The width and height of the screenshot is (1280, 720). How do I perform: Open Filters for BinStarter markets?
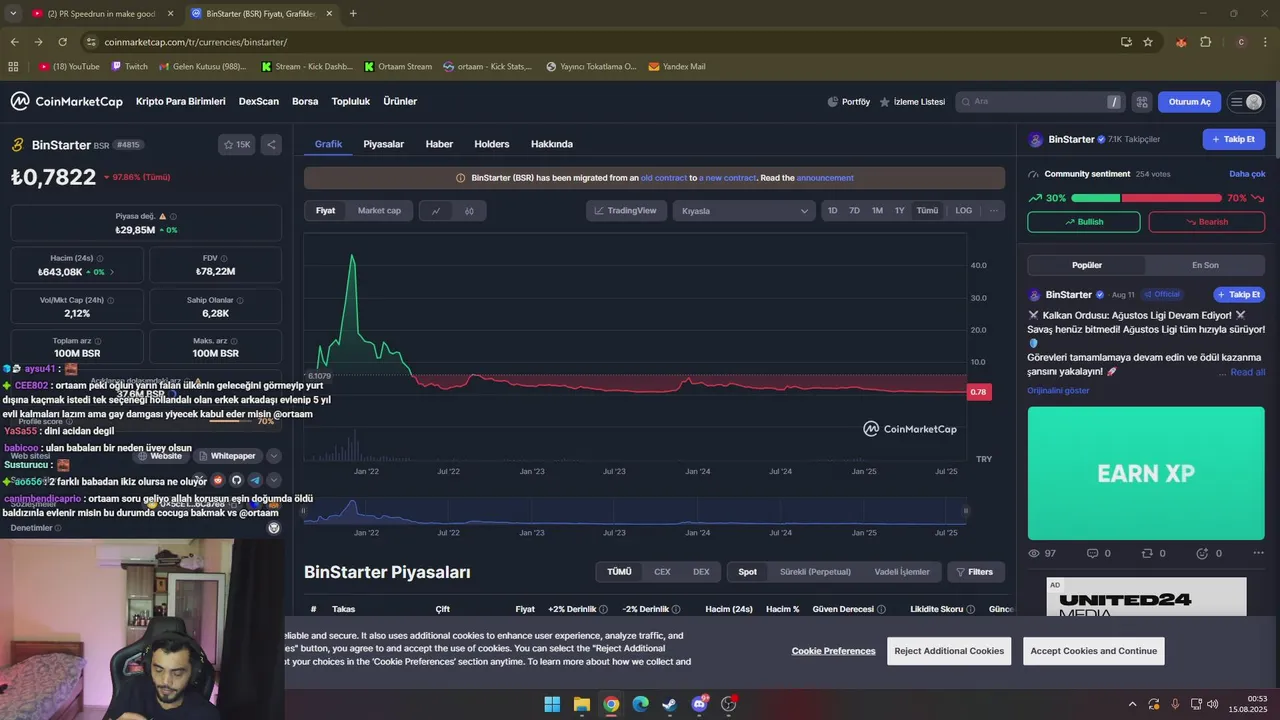point(975,572)
